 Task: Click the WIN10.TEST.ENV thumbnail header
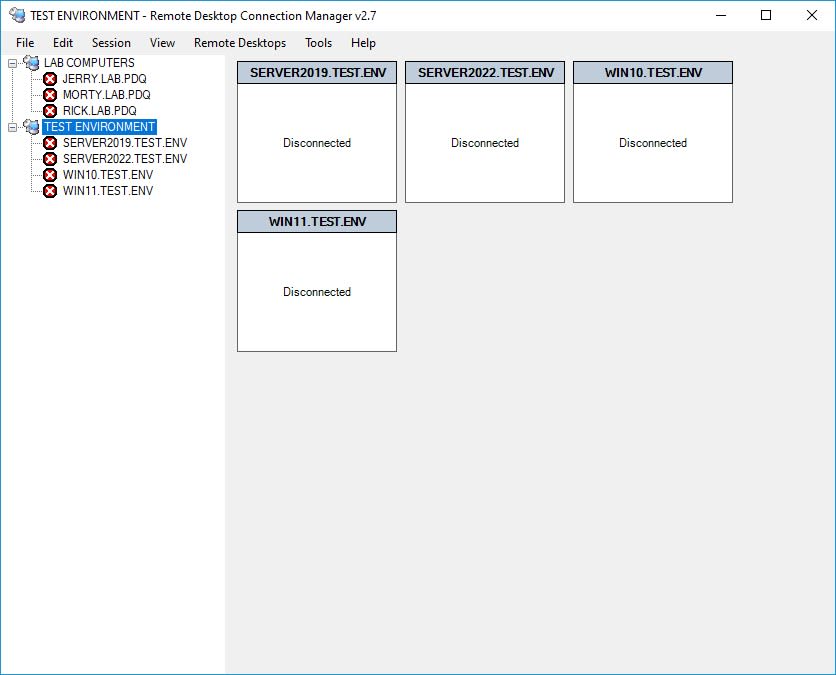pos(653,73)
